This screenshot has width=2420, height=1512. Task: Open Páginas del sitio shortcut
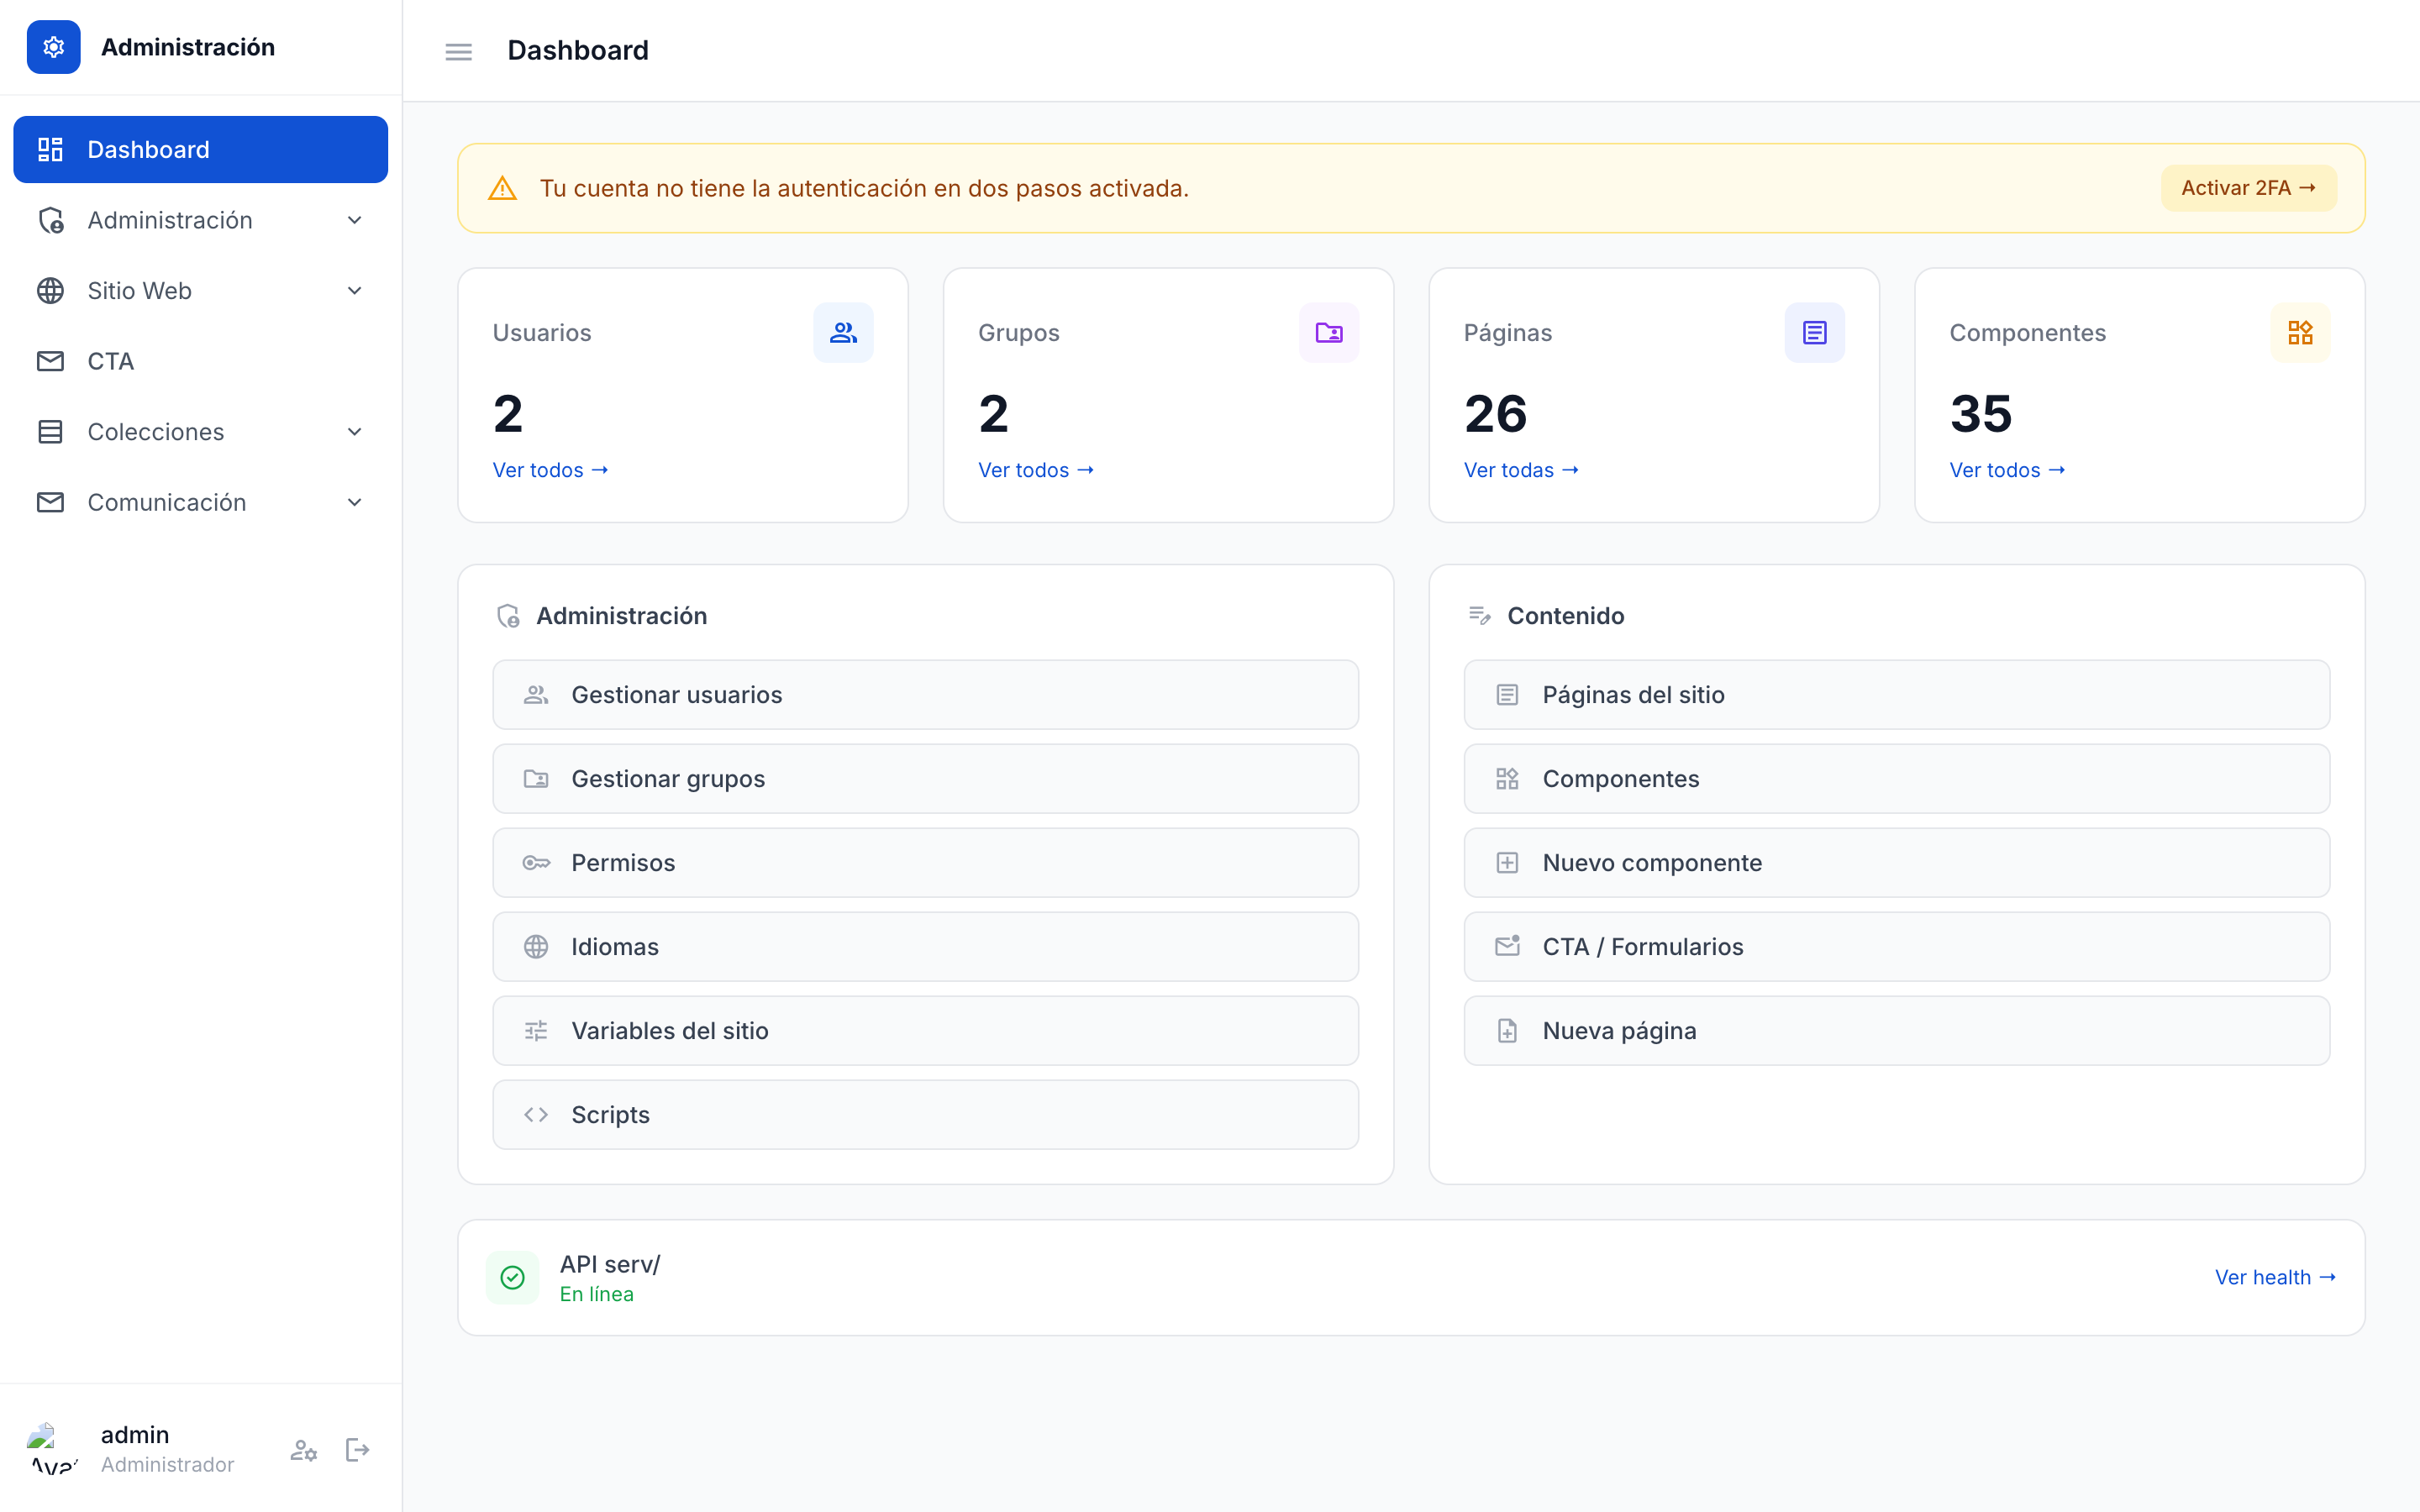(1896, 695)
